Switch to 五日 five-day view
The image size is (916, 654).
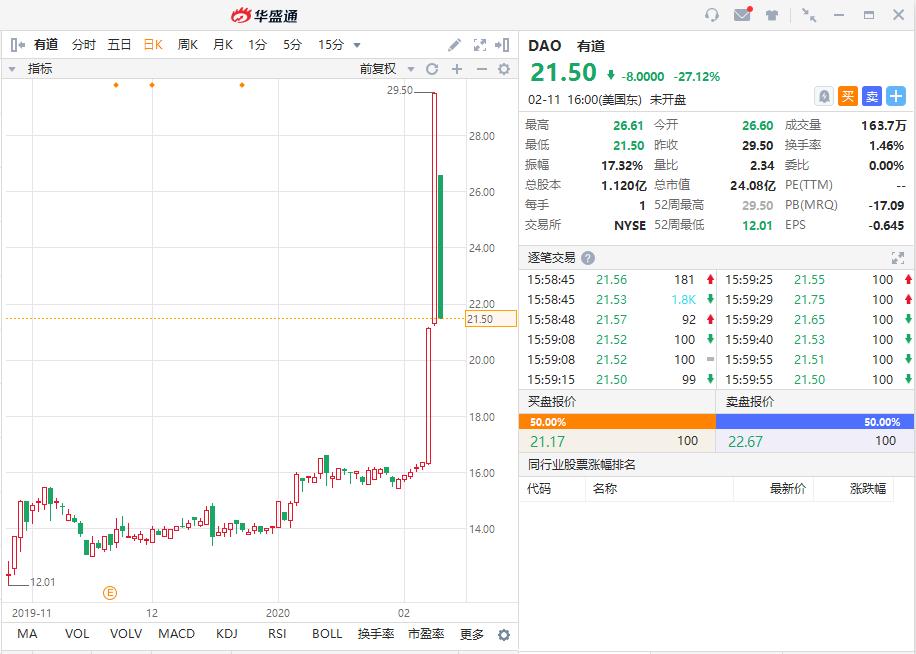119,44
